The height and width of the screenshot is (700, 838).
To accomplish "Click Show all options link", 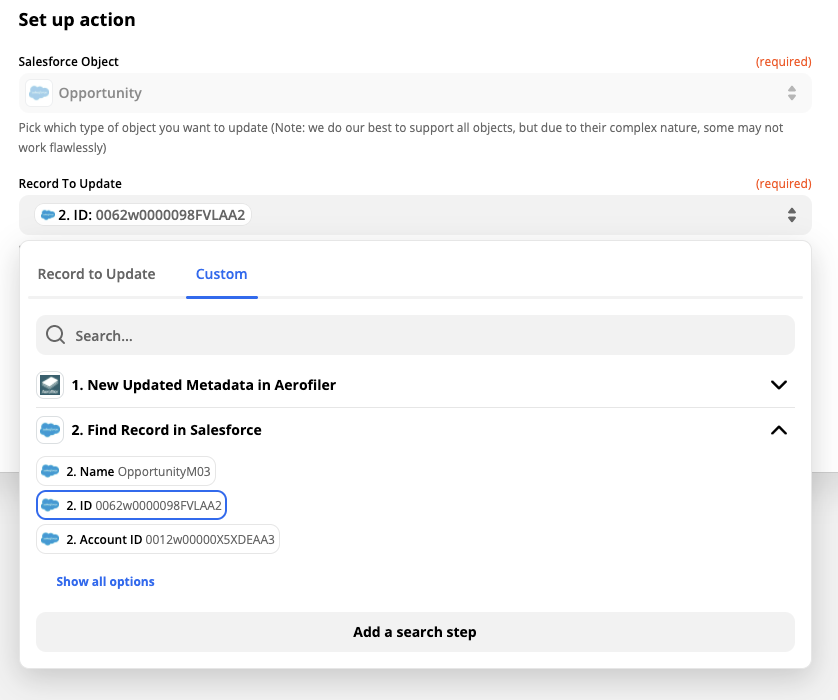I will pyautogui.click(x=105, y=581).
